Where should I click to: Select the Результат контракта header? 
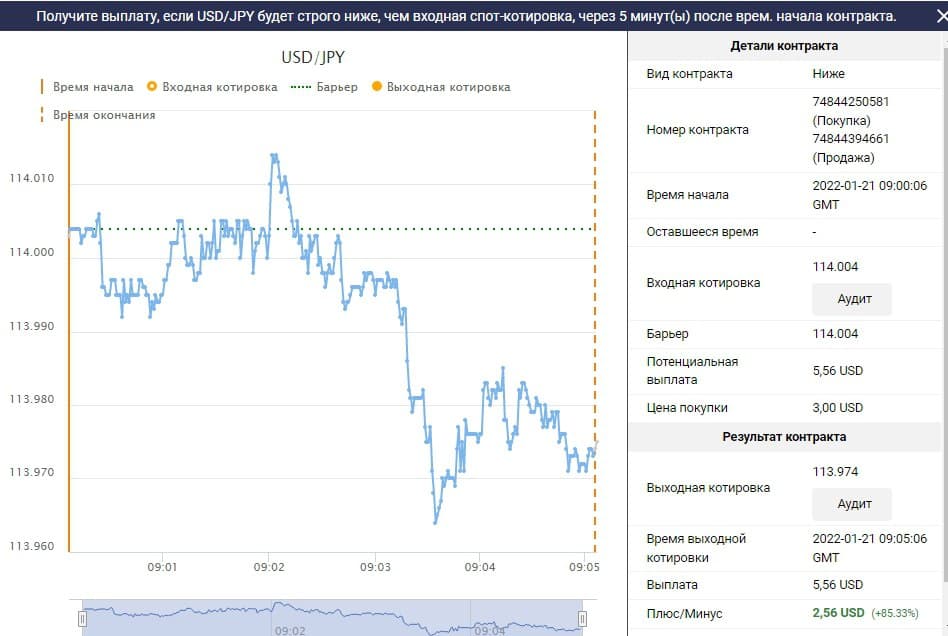[784, 436]
